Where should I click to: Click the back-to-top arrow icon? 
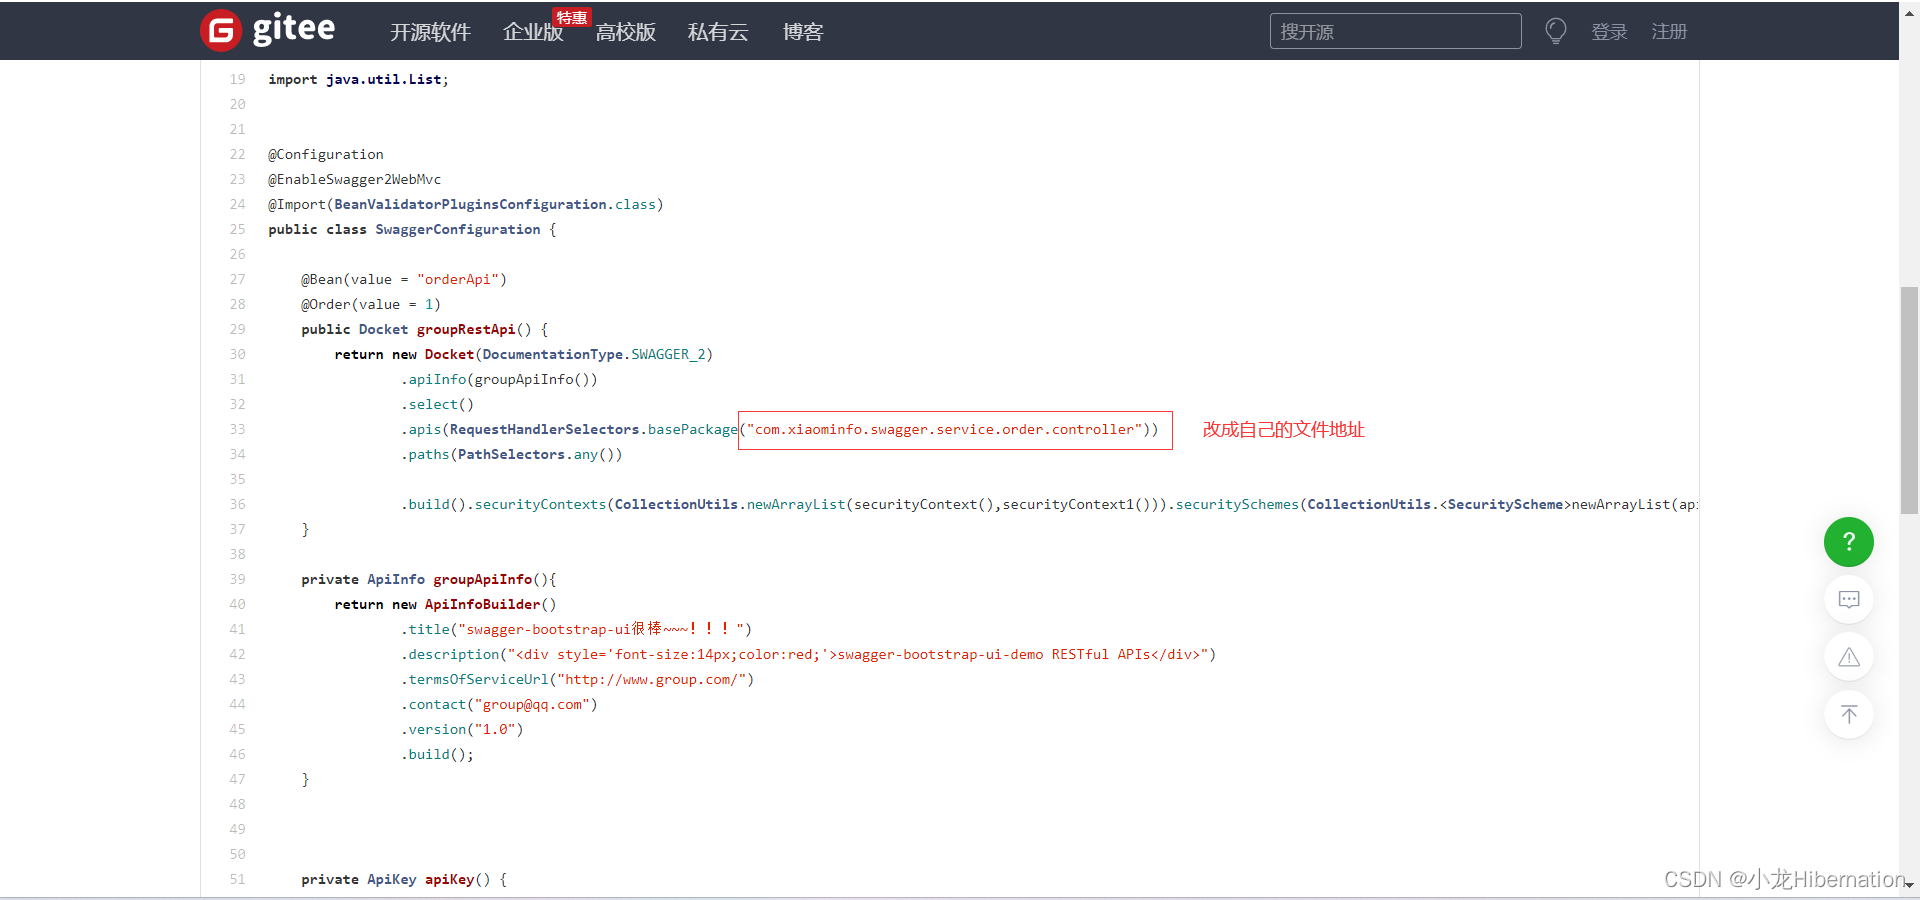click(x=1849, y=714)
